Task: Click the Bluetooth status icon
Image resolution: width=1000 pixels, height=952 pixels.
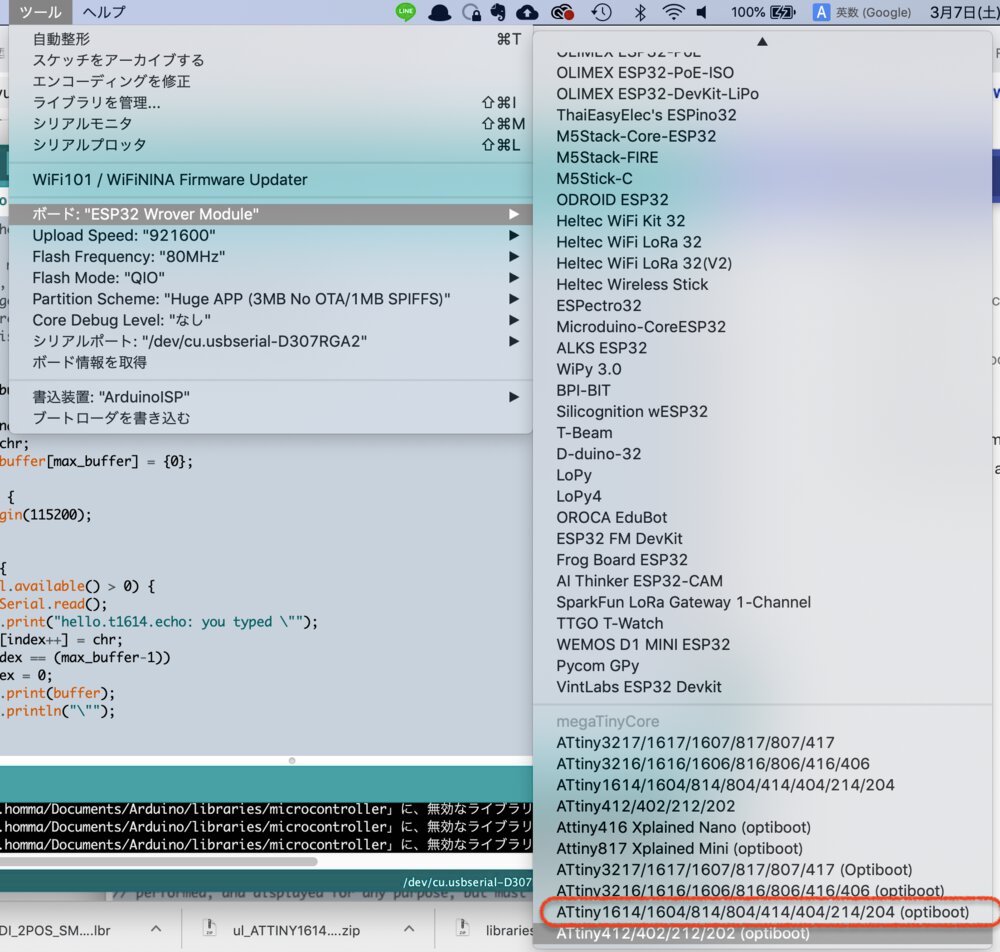Action: (640, 12)
